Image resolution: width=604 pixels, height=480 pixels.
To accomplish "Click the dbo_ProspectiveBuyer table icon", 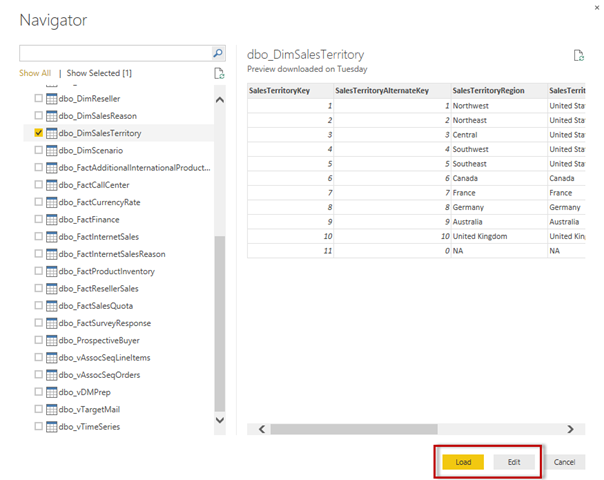I will tap(51, 340).
